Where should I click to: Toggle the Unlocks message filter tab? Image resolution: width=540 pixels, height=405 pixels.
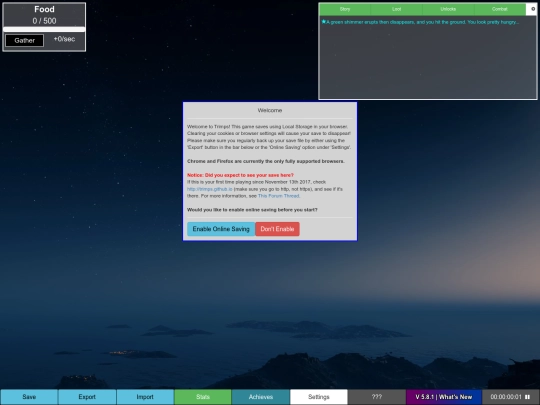(x=448, y=9)
